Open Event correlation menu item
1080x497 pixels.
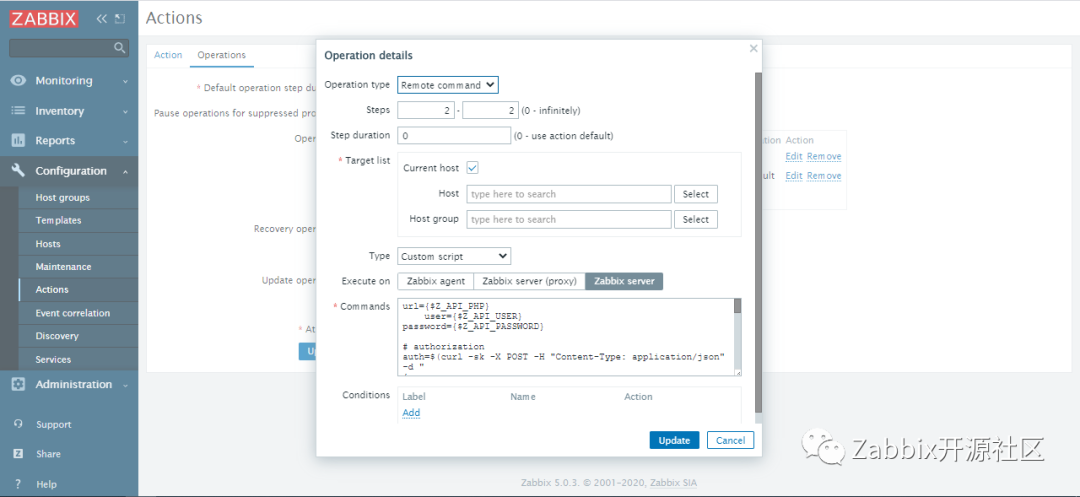click(x=73, y=313)
